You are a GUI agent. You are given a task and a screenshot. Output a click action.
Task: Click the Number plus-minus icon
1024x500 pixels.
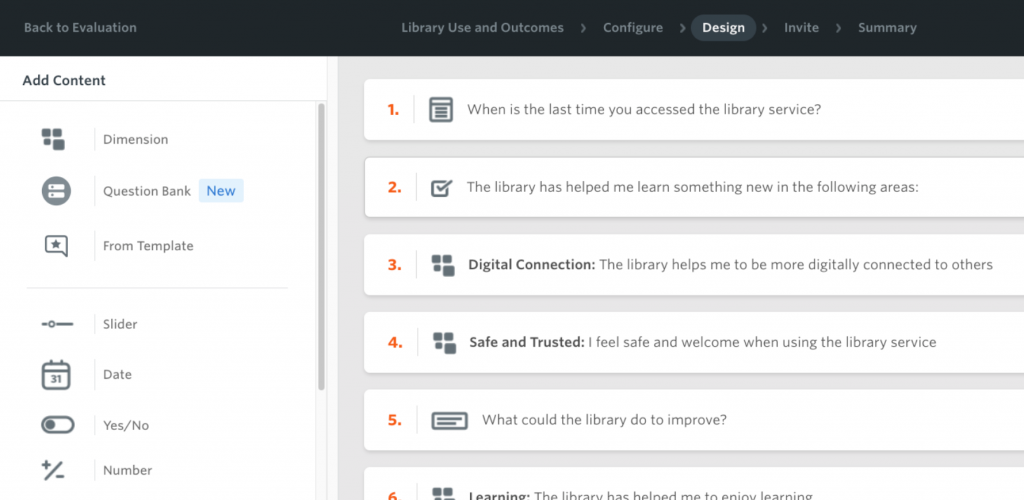pos(53,471)
